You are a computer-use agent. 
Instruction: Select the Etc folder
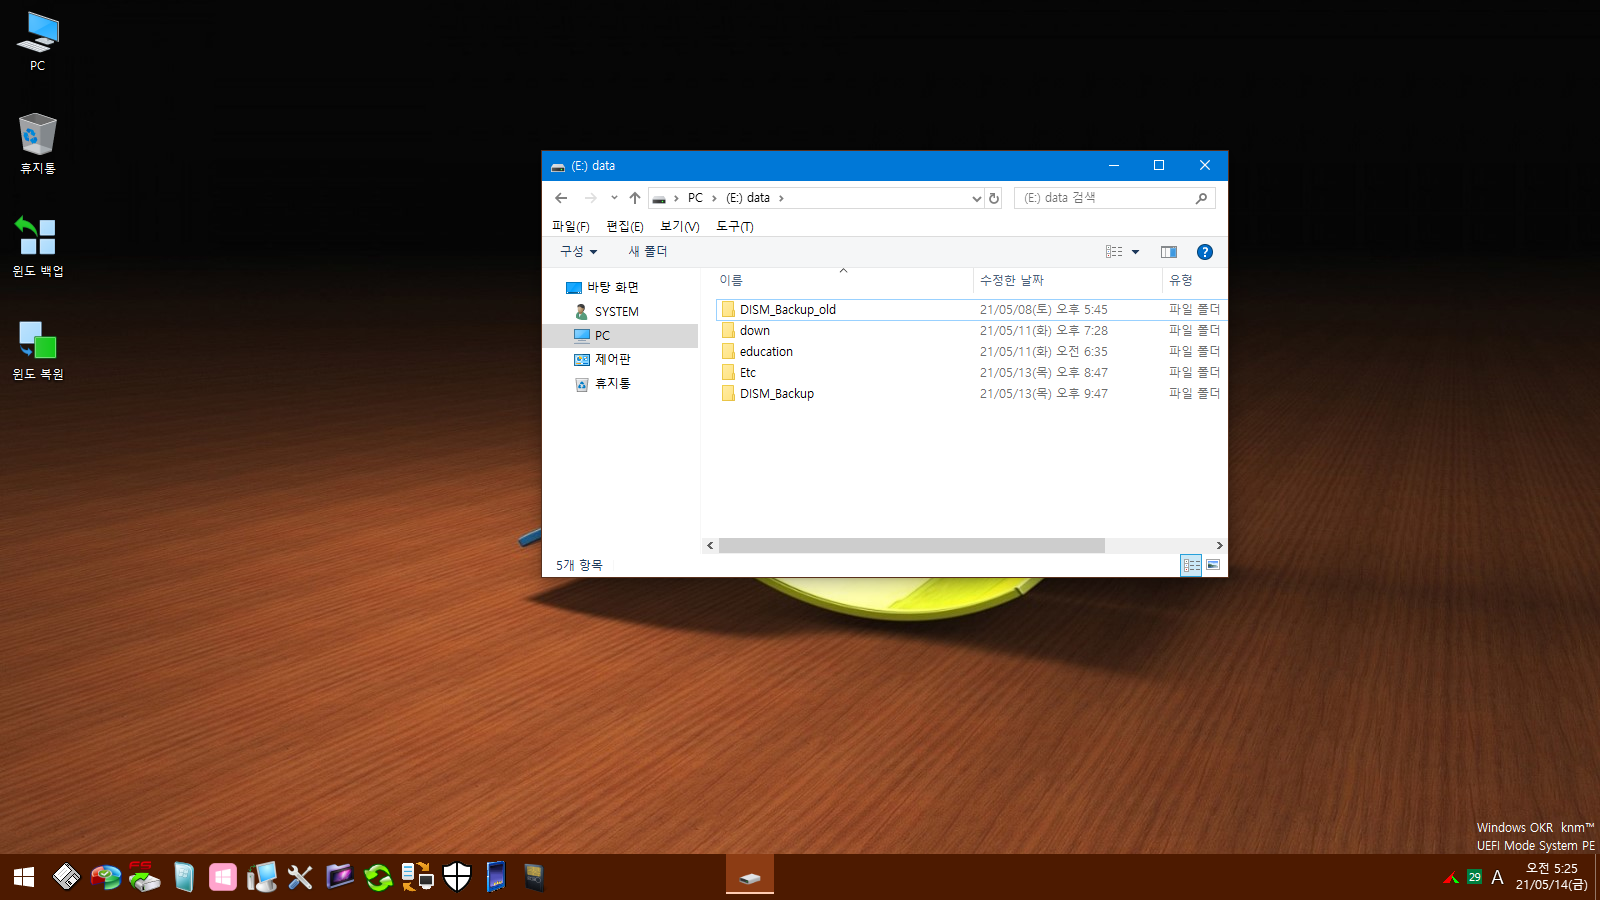971,373
